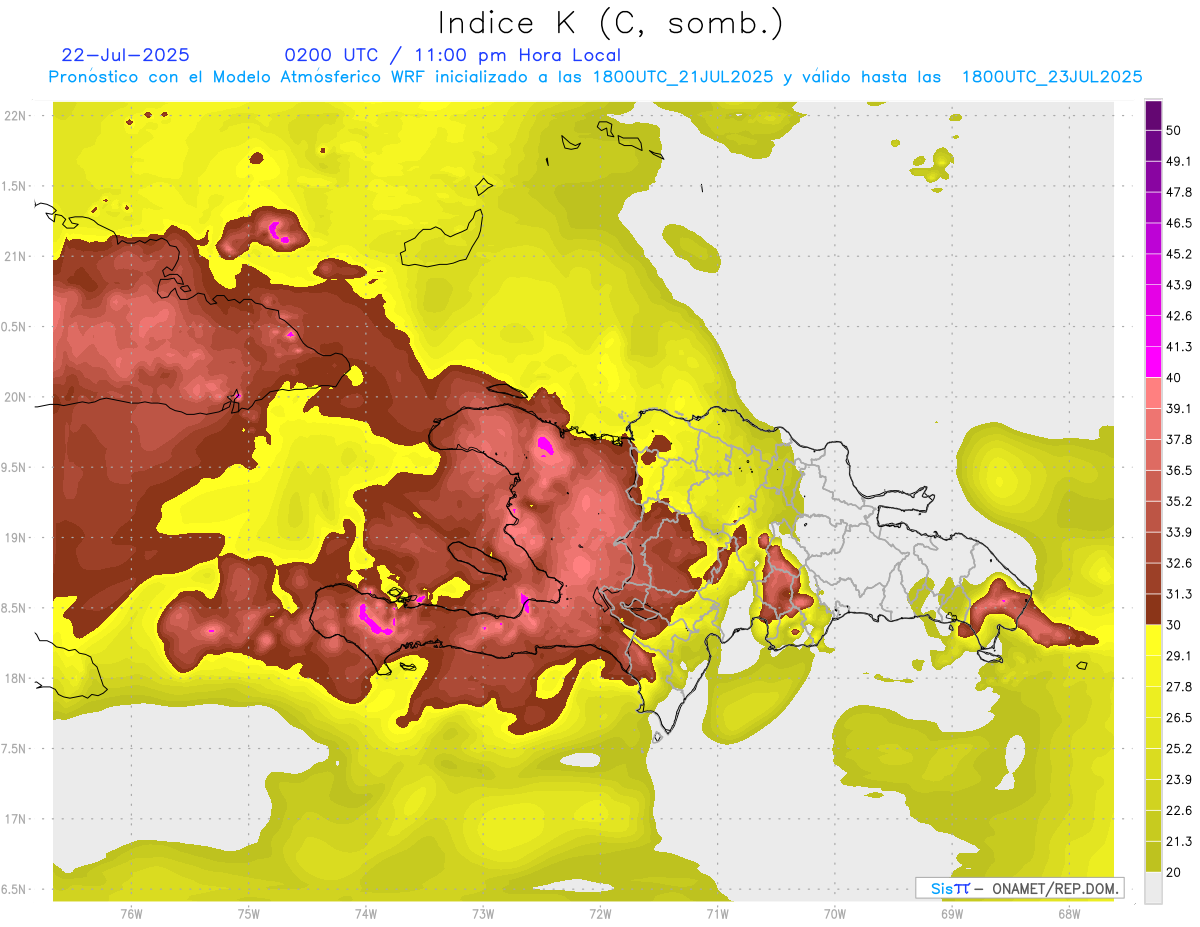Pick the magenta swatch between 40 and 41.3

click(1153, 362)
